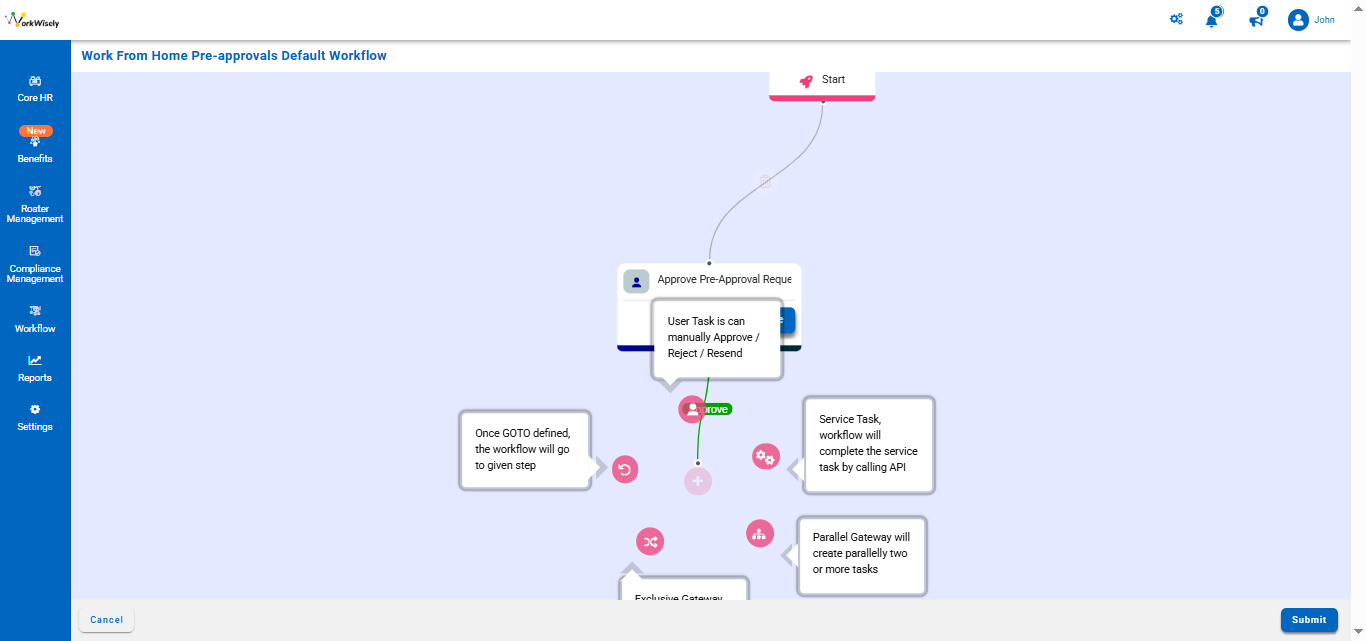Click the User Task person icon

(691, 409)
